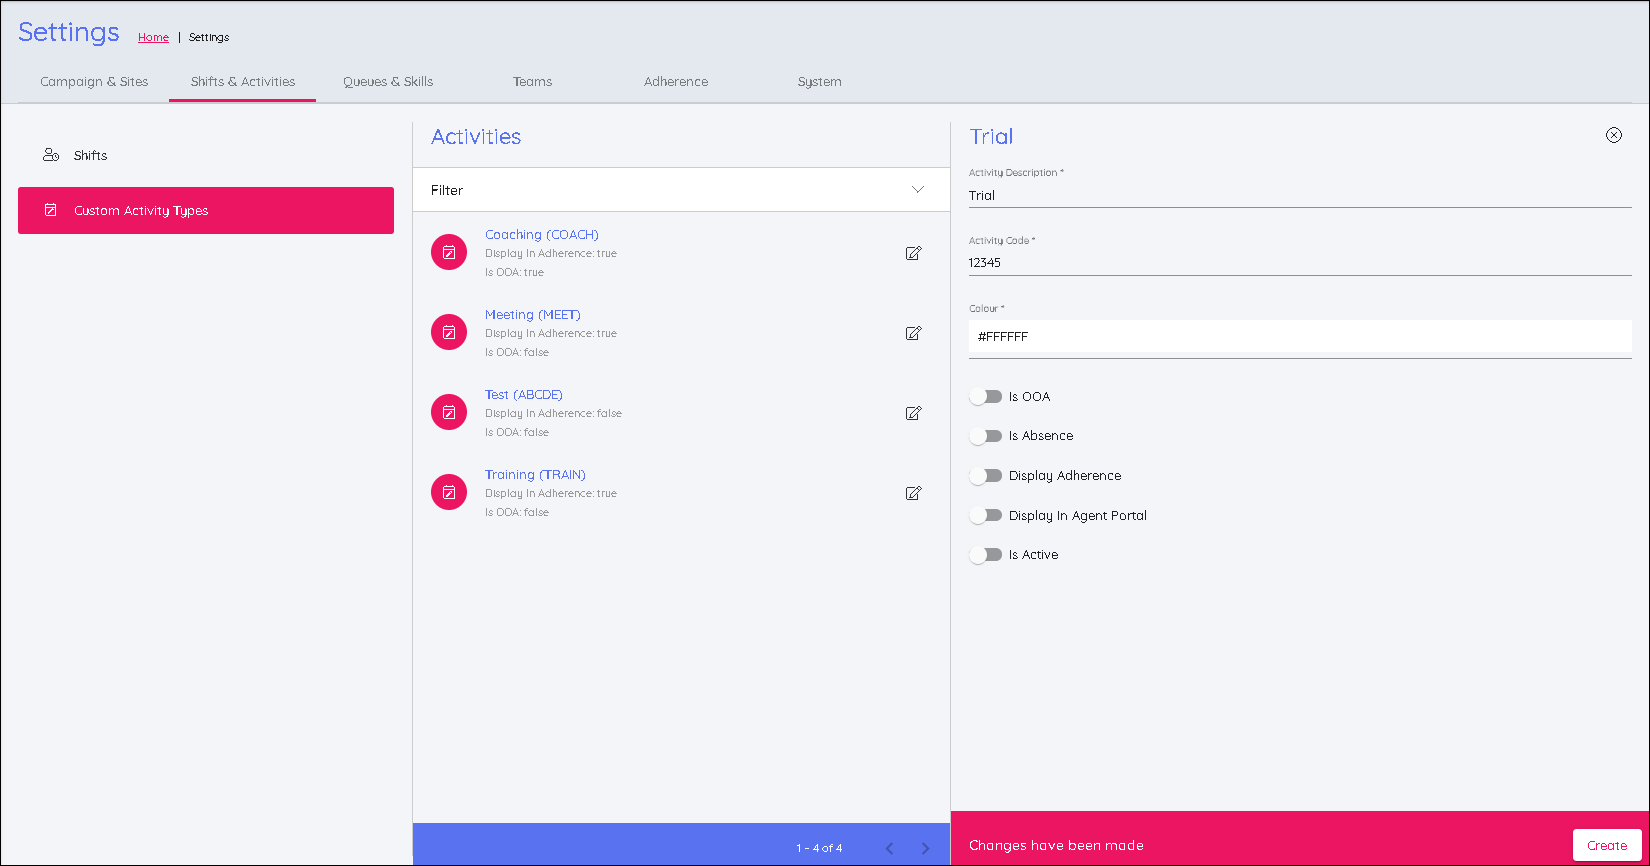Toggle the Is Active switch
1650x866 pixels.
[x=986, y=555]
